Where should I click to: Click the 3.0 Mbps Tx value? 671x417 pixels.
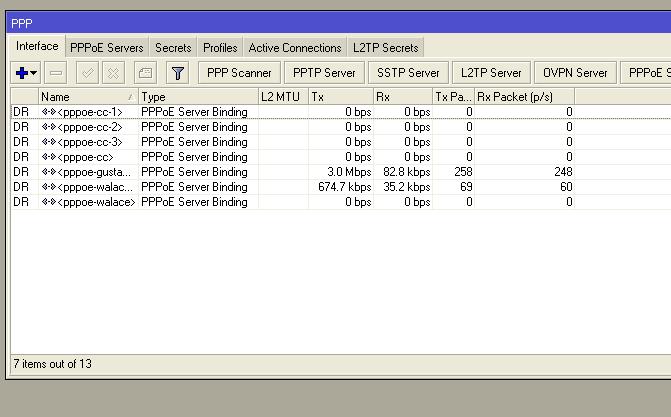click(349, 172)
